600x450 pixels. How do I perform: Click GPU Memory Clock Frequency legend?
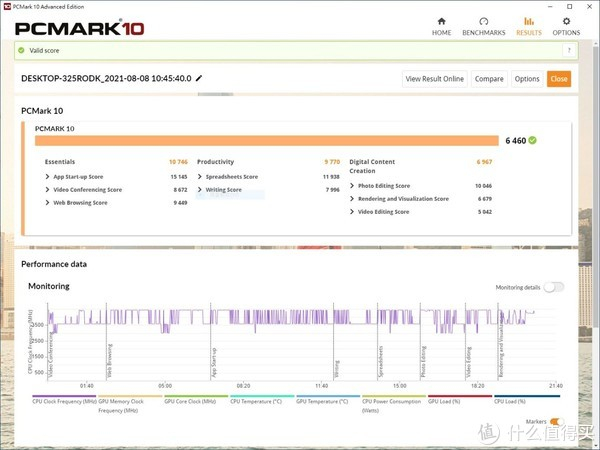tap(130, 404)
